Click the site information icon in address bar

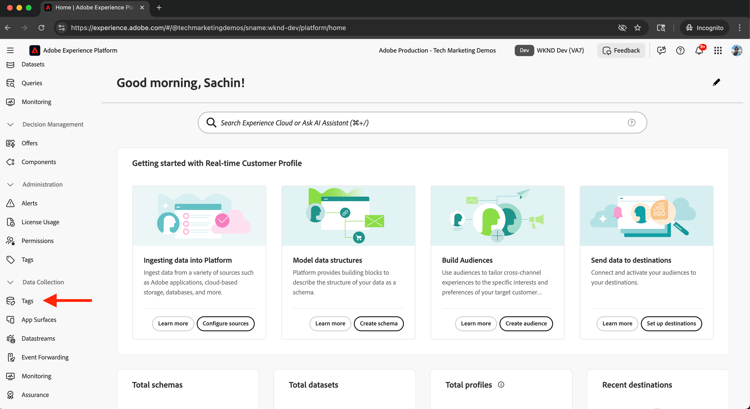(61, 28)
